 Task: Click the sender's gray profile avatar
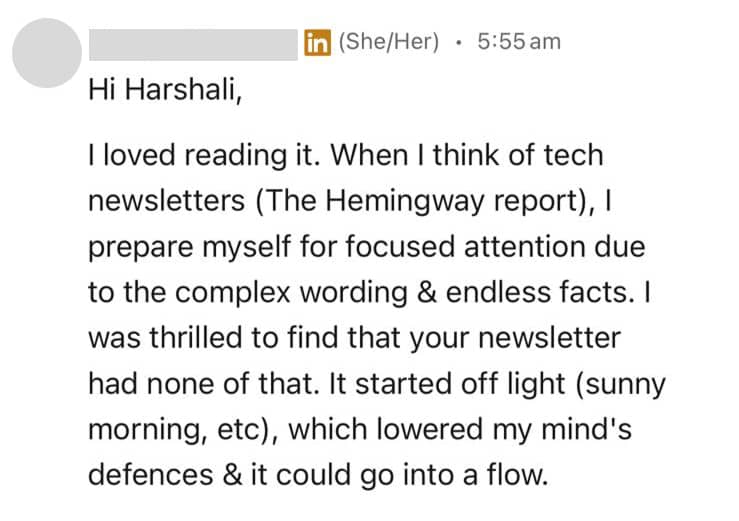[x=47, y=53]
